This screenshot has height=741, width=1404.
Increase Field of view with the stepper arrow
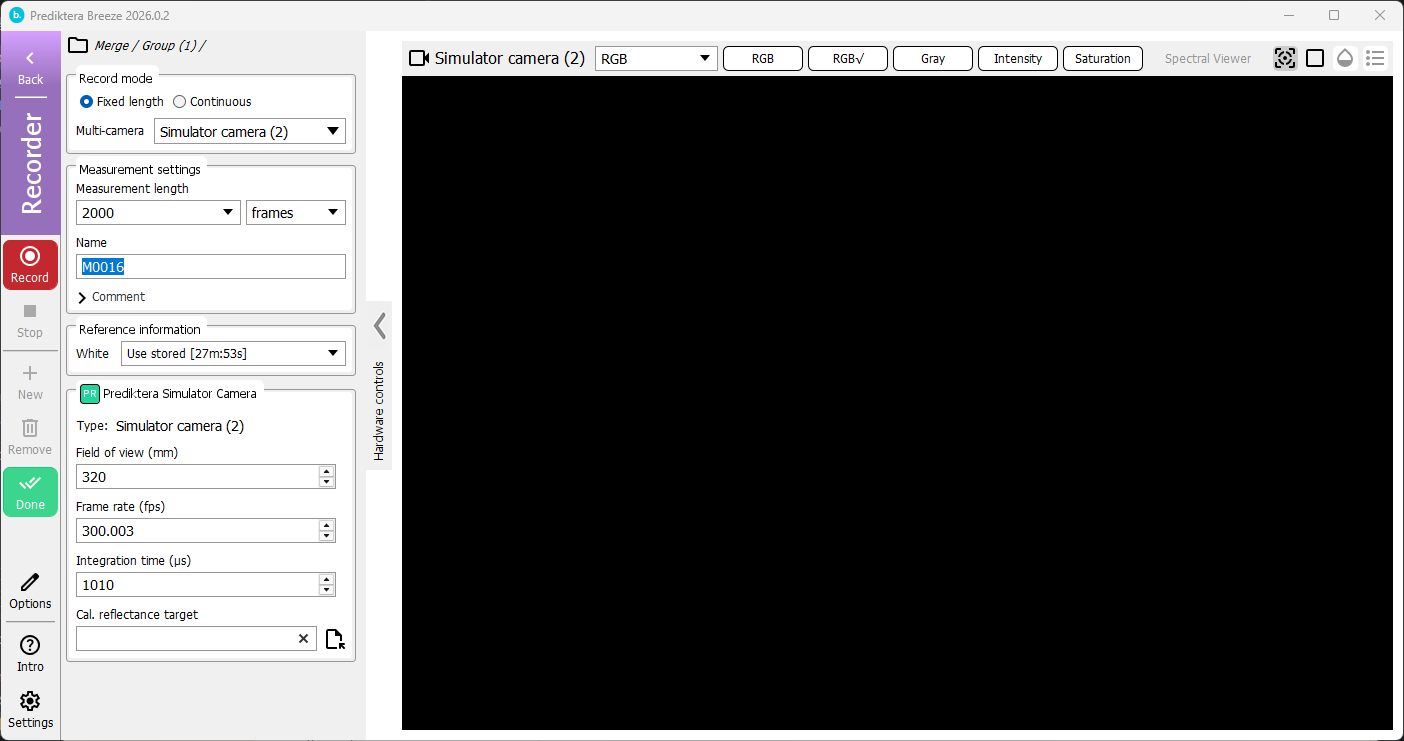click(x=326, y=471)
